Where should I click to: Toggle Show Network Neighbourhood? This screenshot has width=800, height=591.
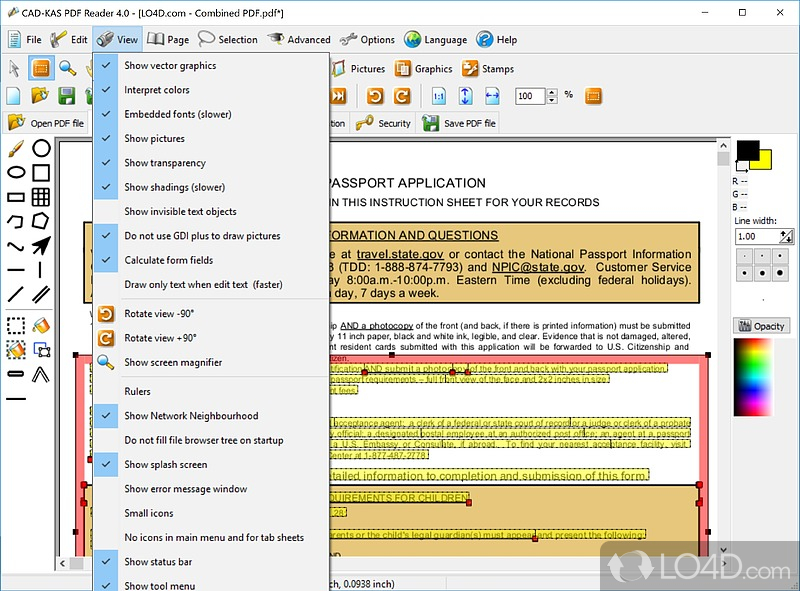(210, 416)
